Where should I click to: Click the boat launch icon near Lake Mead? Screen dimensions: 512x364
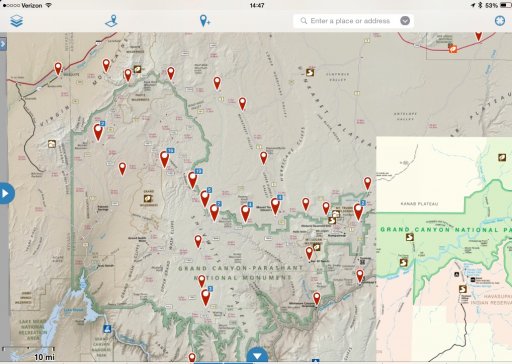(x=107, y=328)
